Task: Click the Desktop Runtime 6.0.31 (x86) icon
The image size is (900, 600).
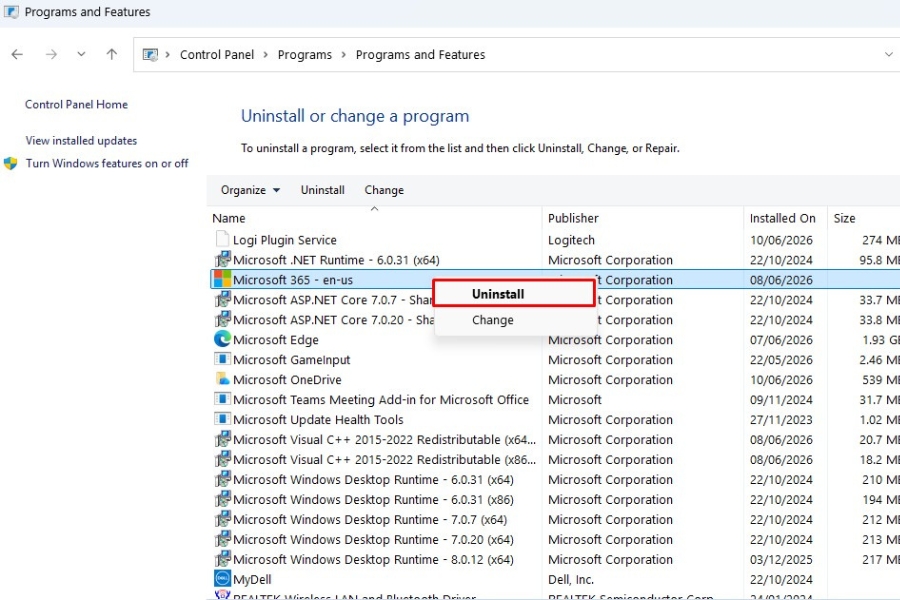Action: click(x=222, y=500)
